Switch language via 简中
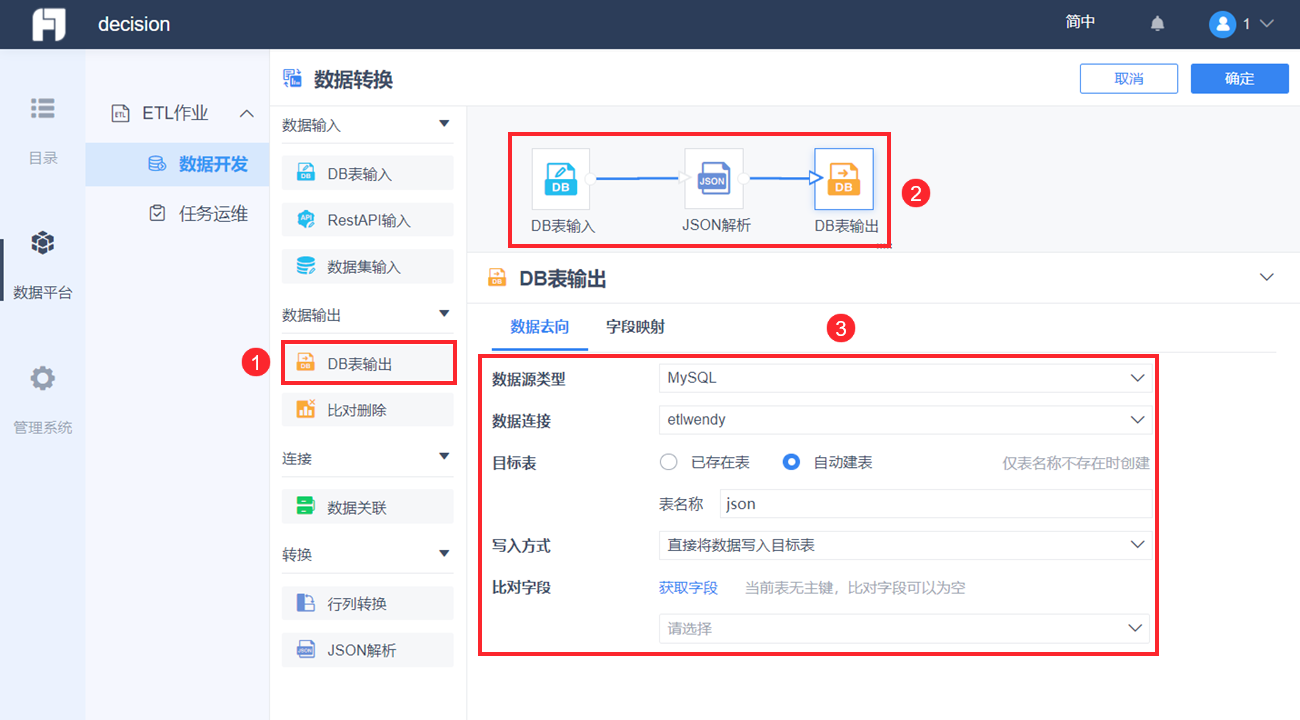The width and height of the screenshot is (1300, 720). pyautogui.click(x=1081, y=23)
